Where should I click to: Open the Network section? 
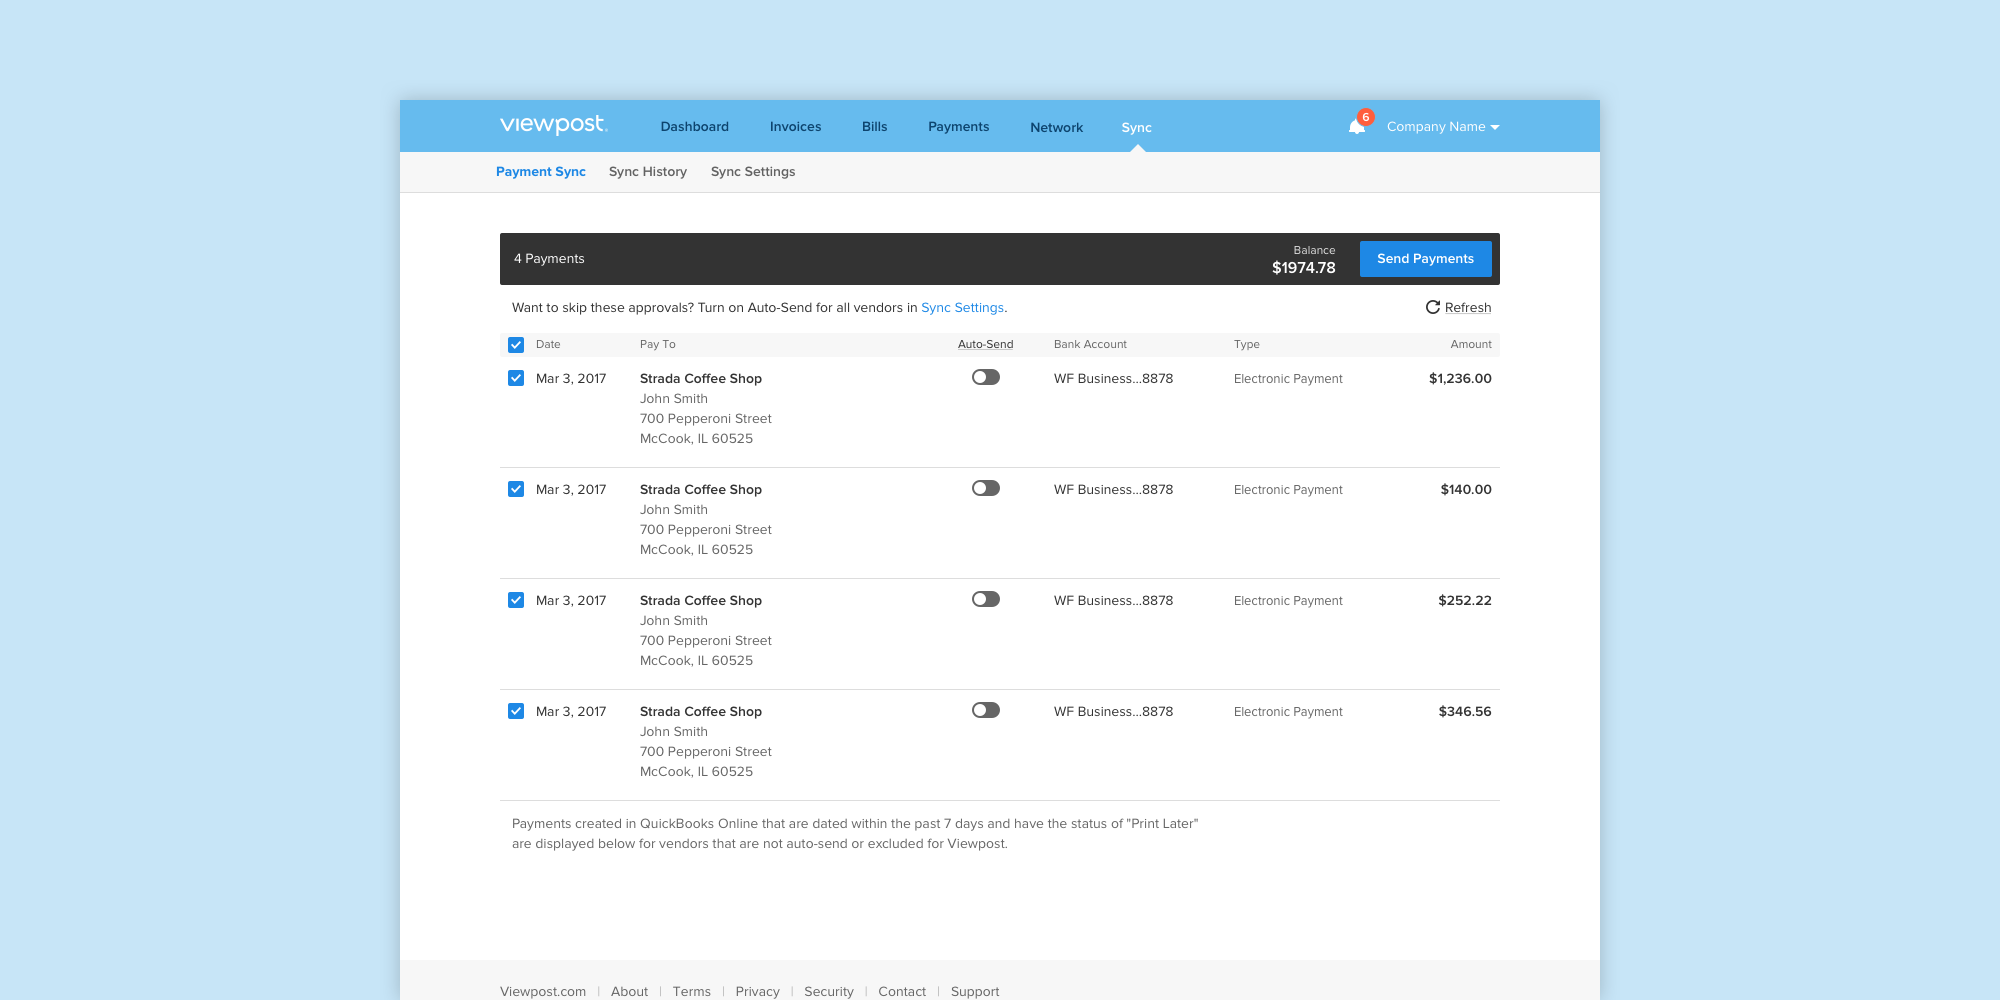click(x=1057, y=128)
